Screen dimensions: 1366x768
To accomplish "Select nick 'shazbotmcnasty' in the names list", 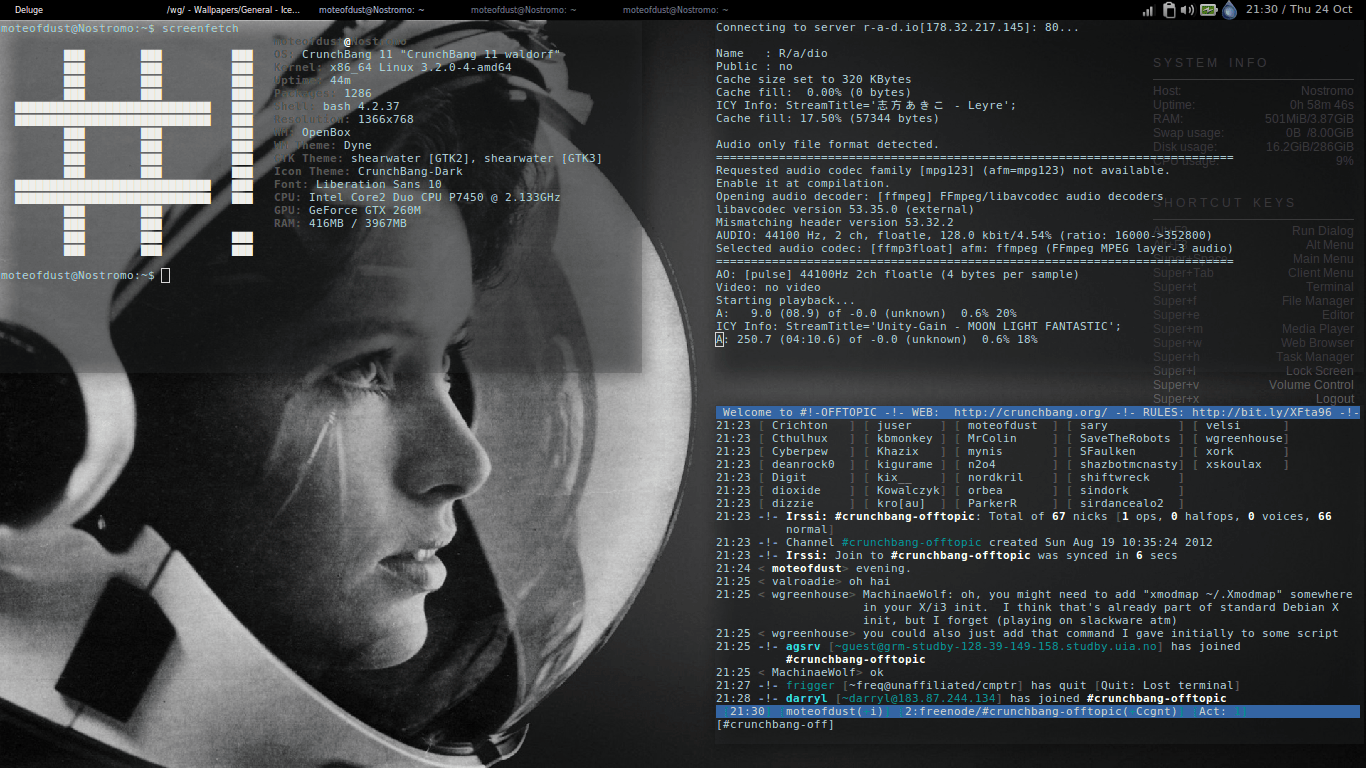I will point(1129,465).
